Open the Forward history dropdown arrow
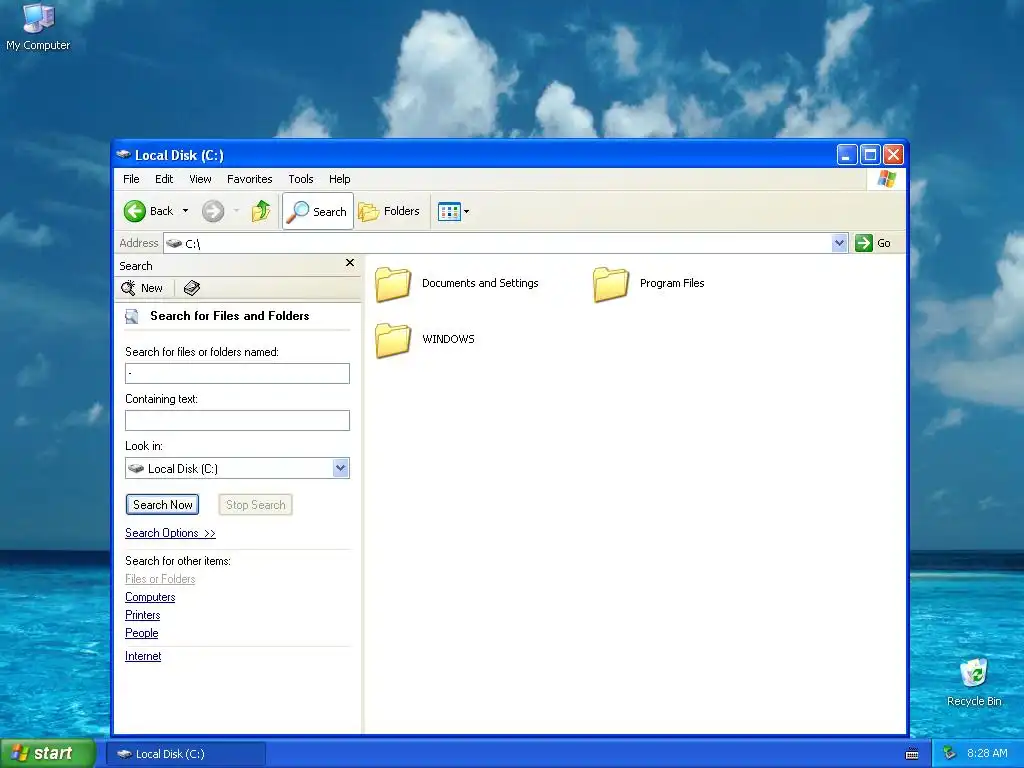 (x=236, y=211)
